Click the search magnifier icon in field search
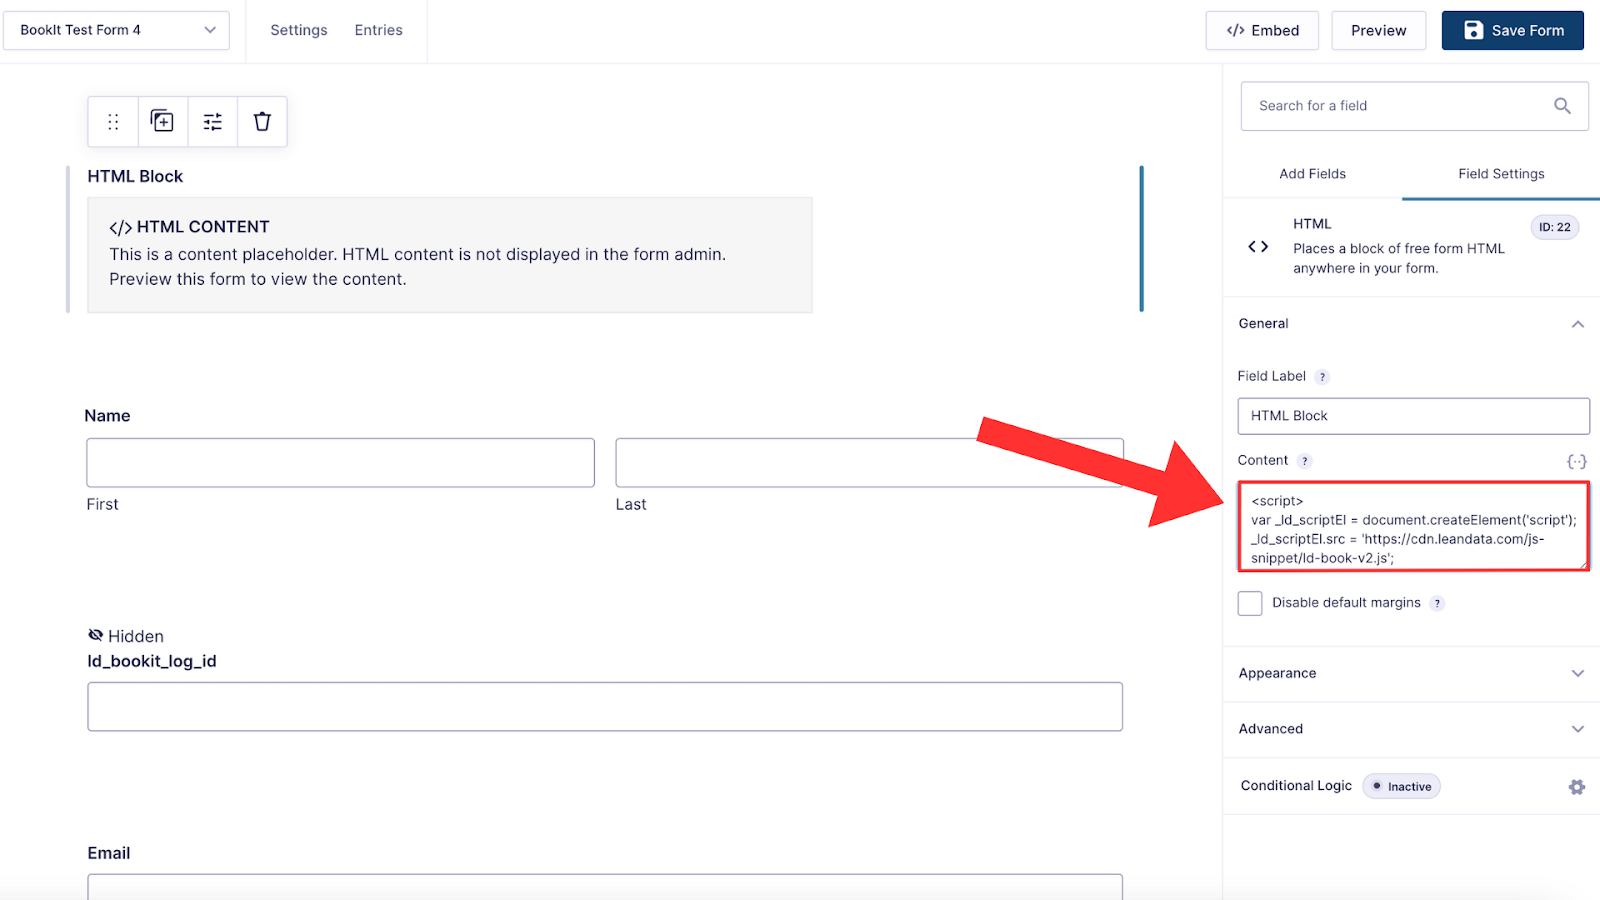This screenshot has width=1600, height=900. pyautogui.click(x=1562, y=106)
